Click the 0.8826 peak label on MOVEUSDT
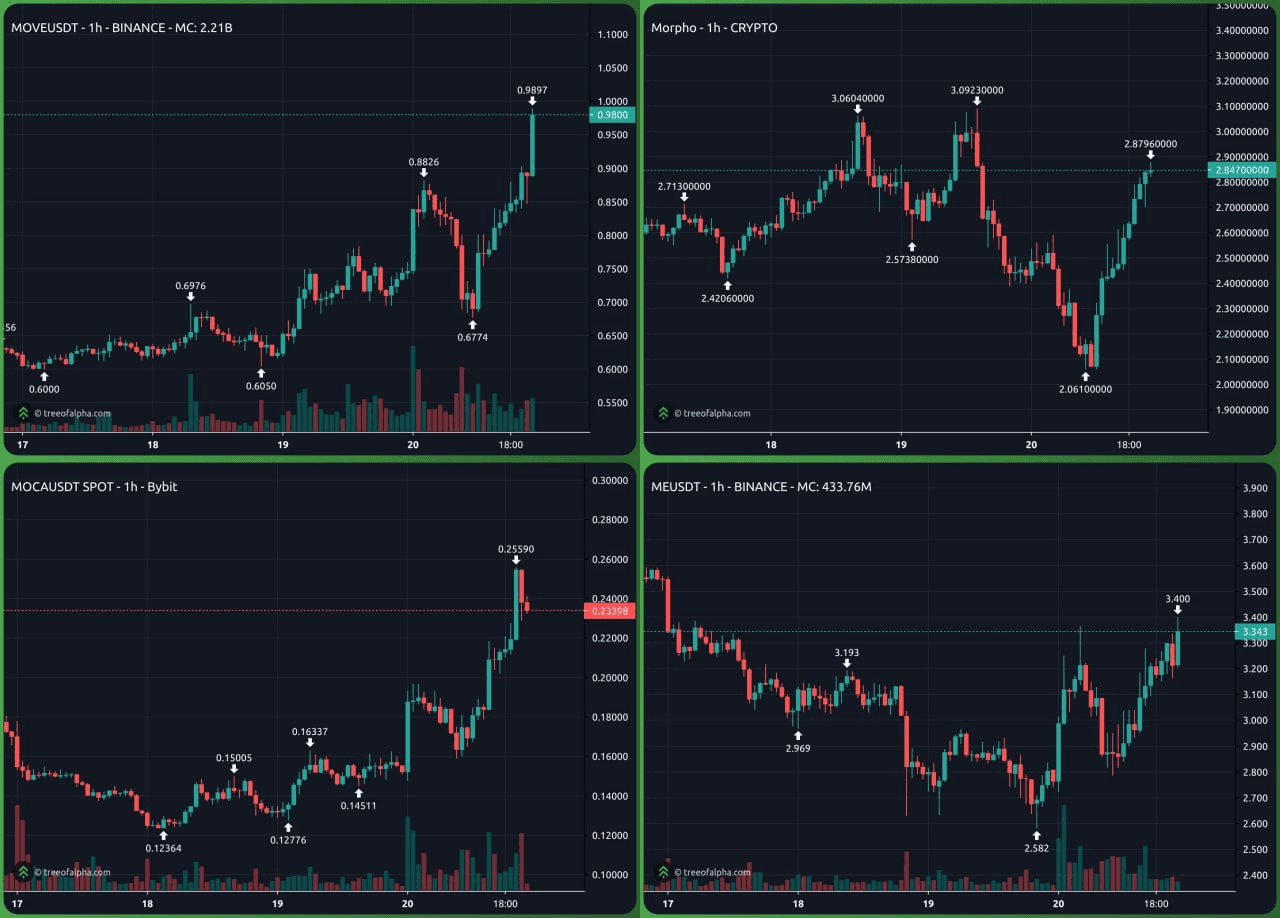The image size is (1280, 918). 424,161
